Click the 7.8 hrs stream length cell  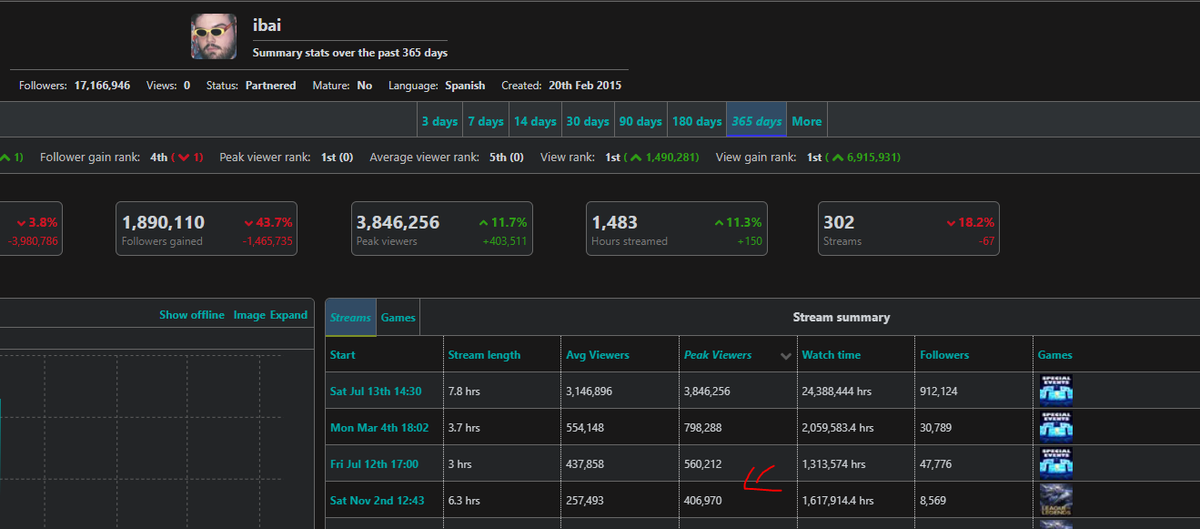(464, 391)
